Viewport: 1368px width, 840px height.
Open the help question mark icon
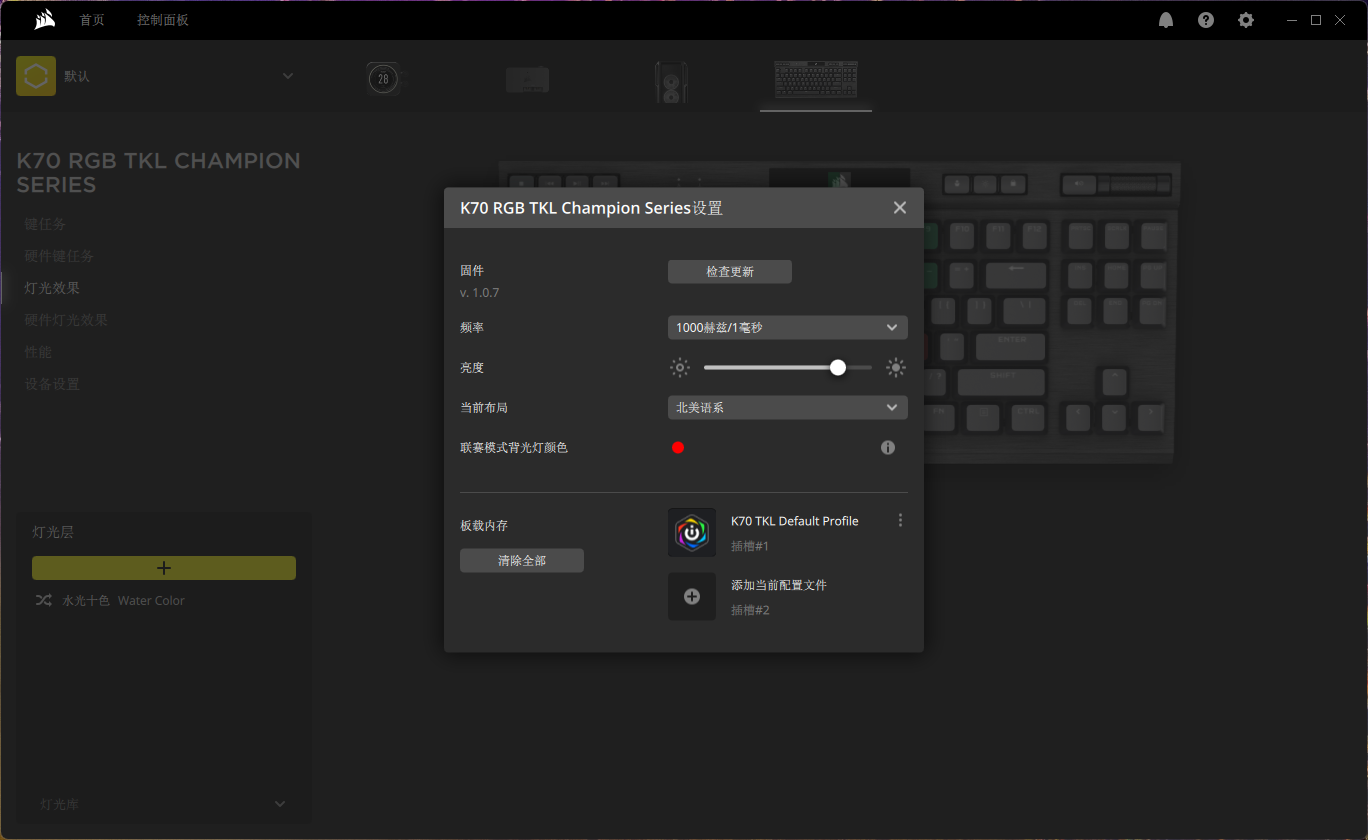tap(1206, 20)
